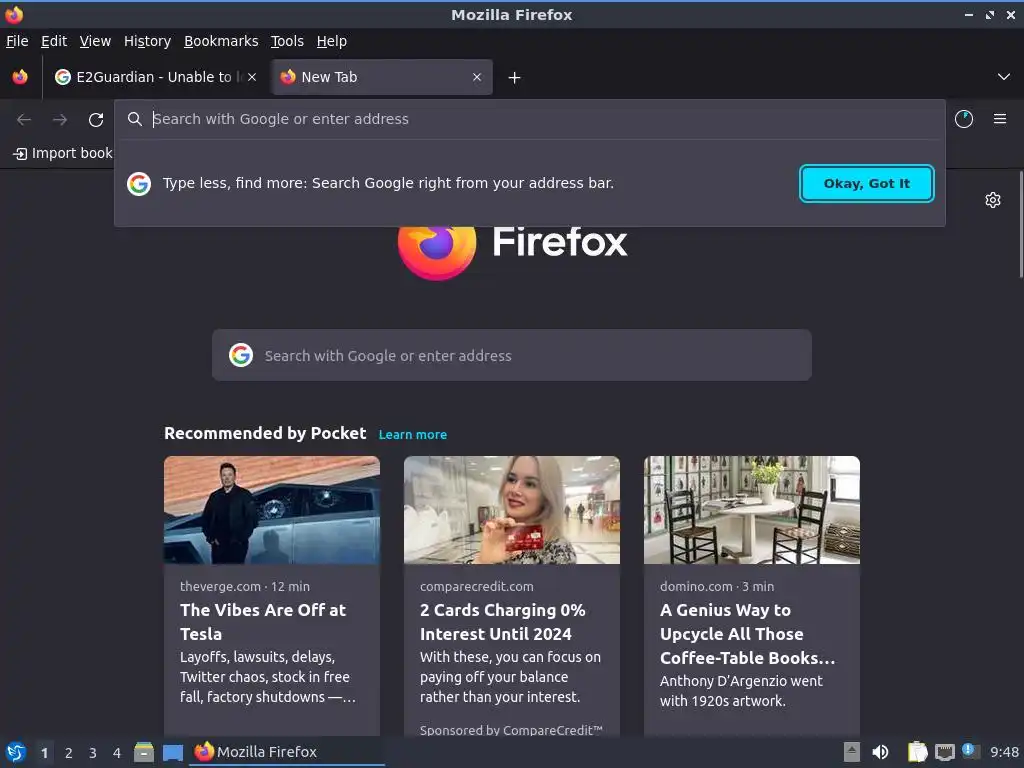
Task: Open the Tesla Cybertruck article thumbnail
Action: (272, 510)
